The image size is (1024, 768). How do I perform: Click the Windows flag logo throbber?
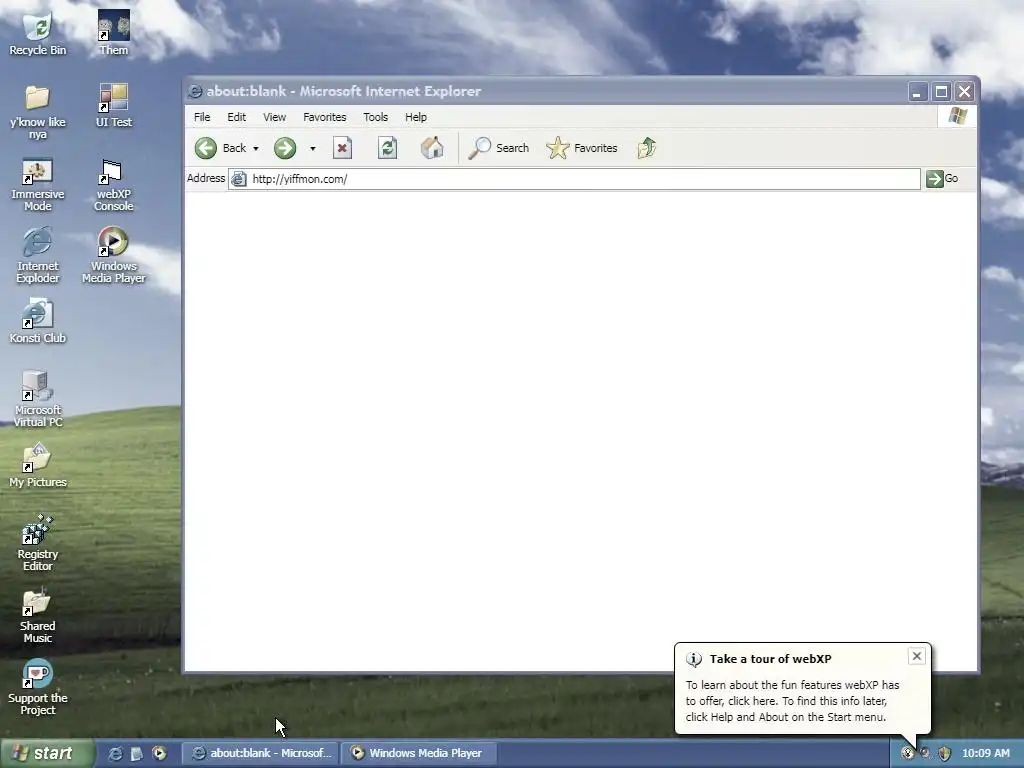pyautogui.click(x=957, y=116)
